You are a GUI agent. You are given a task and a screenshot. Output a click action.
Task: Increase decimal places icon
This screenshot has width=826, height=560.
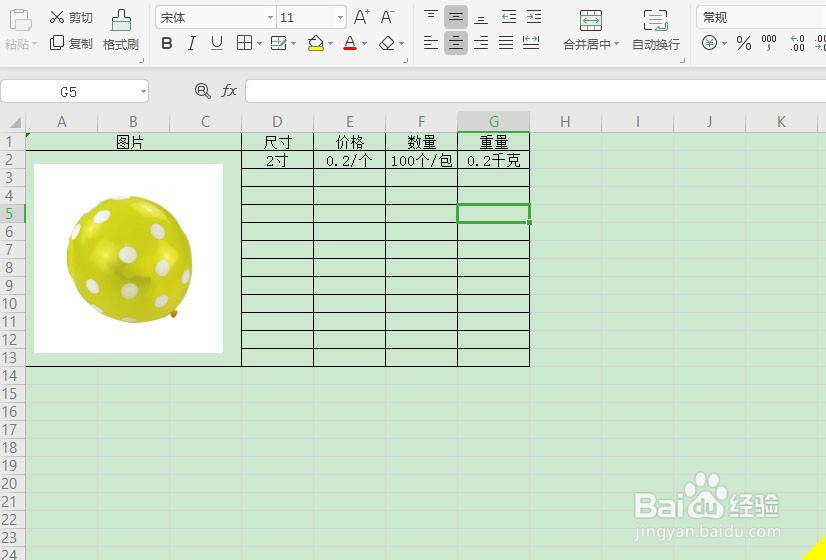click(797, 43)
